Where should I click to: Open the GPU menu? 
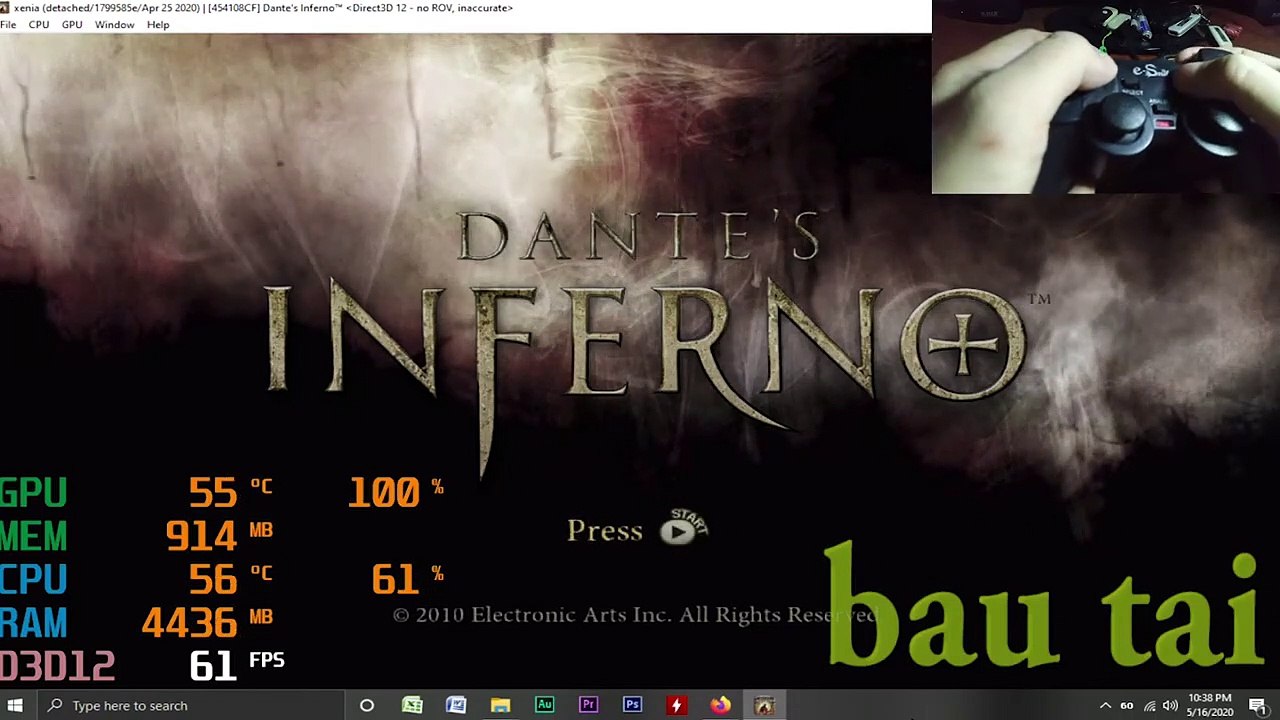[x=72, y=24]
